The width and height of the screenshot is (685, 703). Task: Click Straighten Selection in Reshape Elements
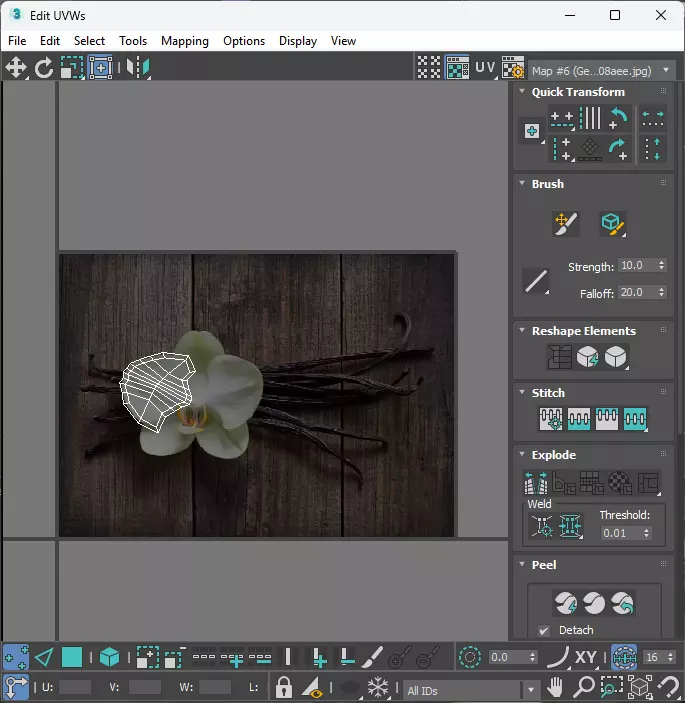point(559,357)
